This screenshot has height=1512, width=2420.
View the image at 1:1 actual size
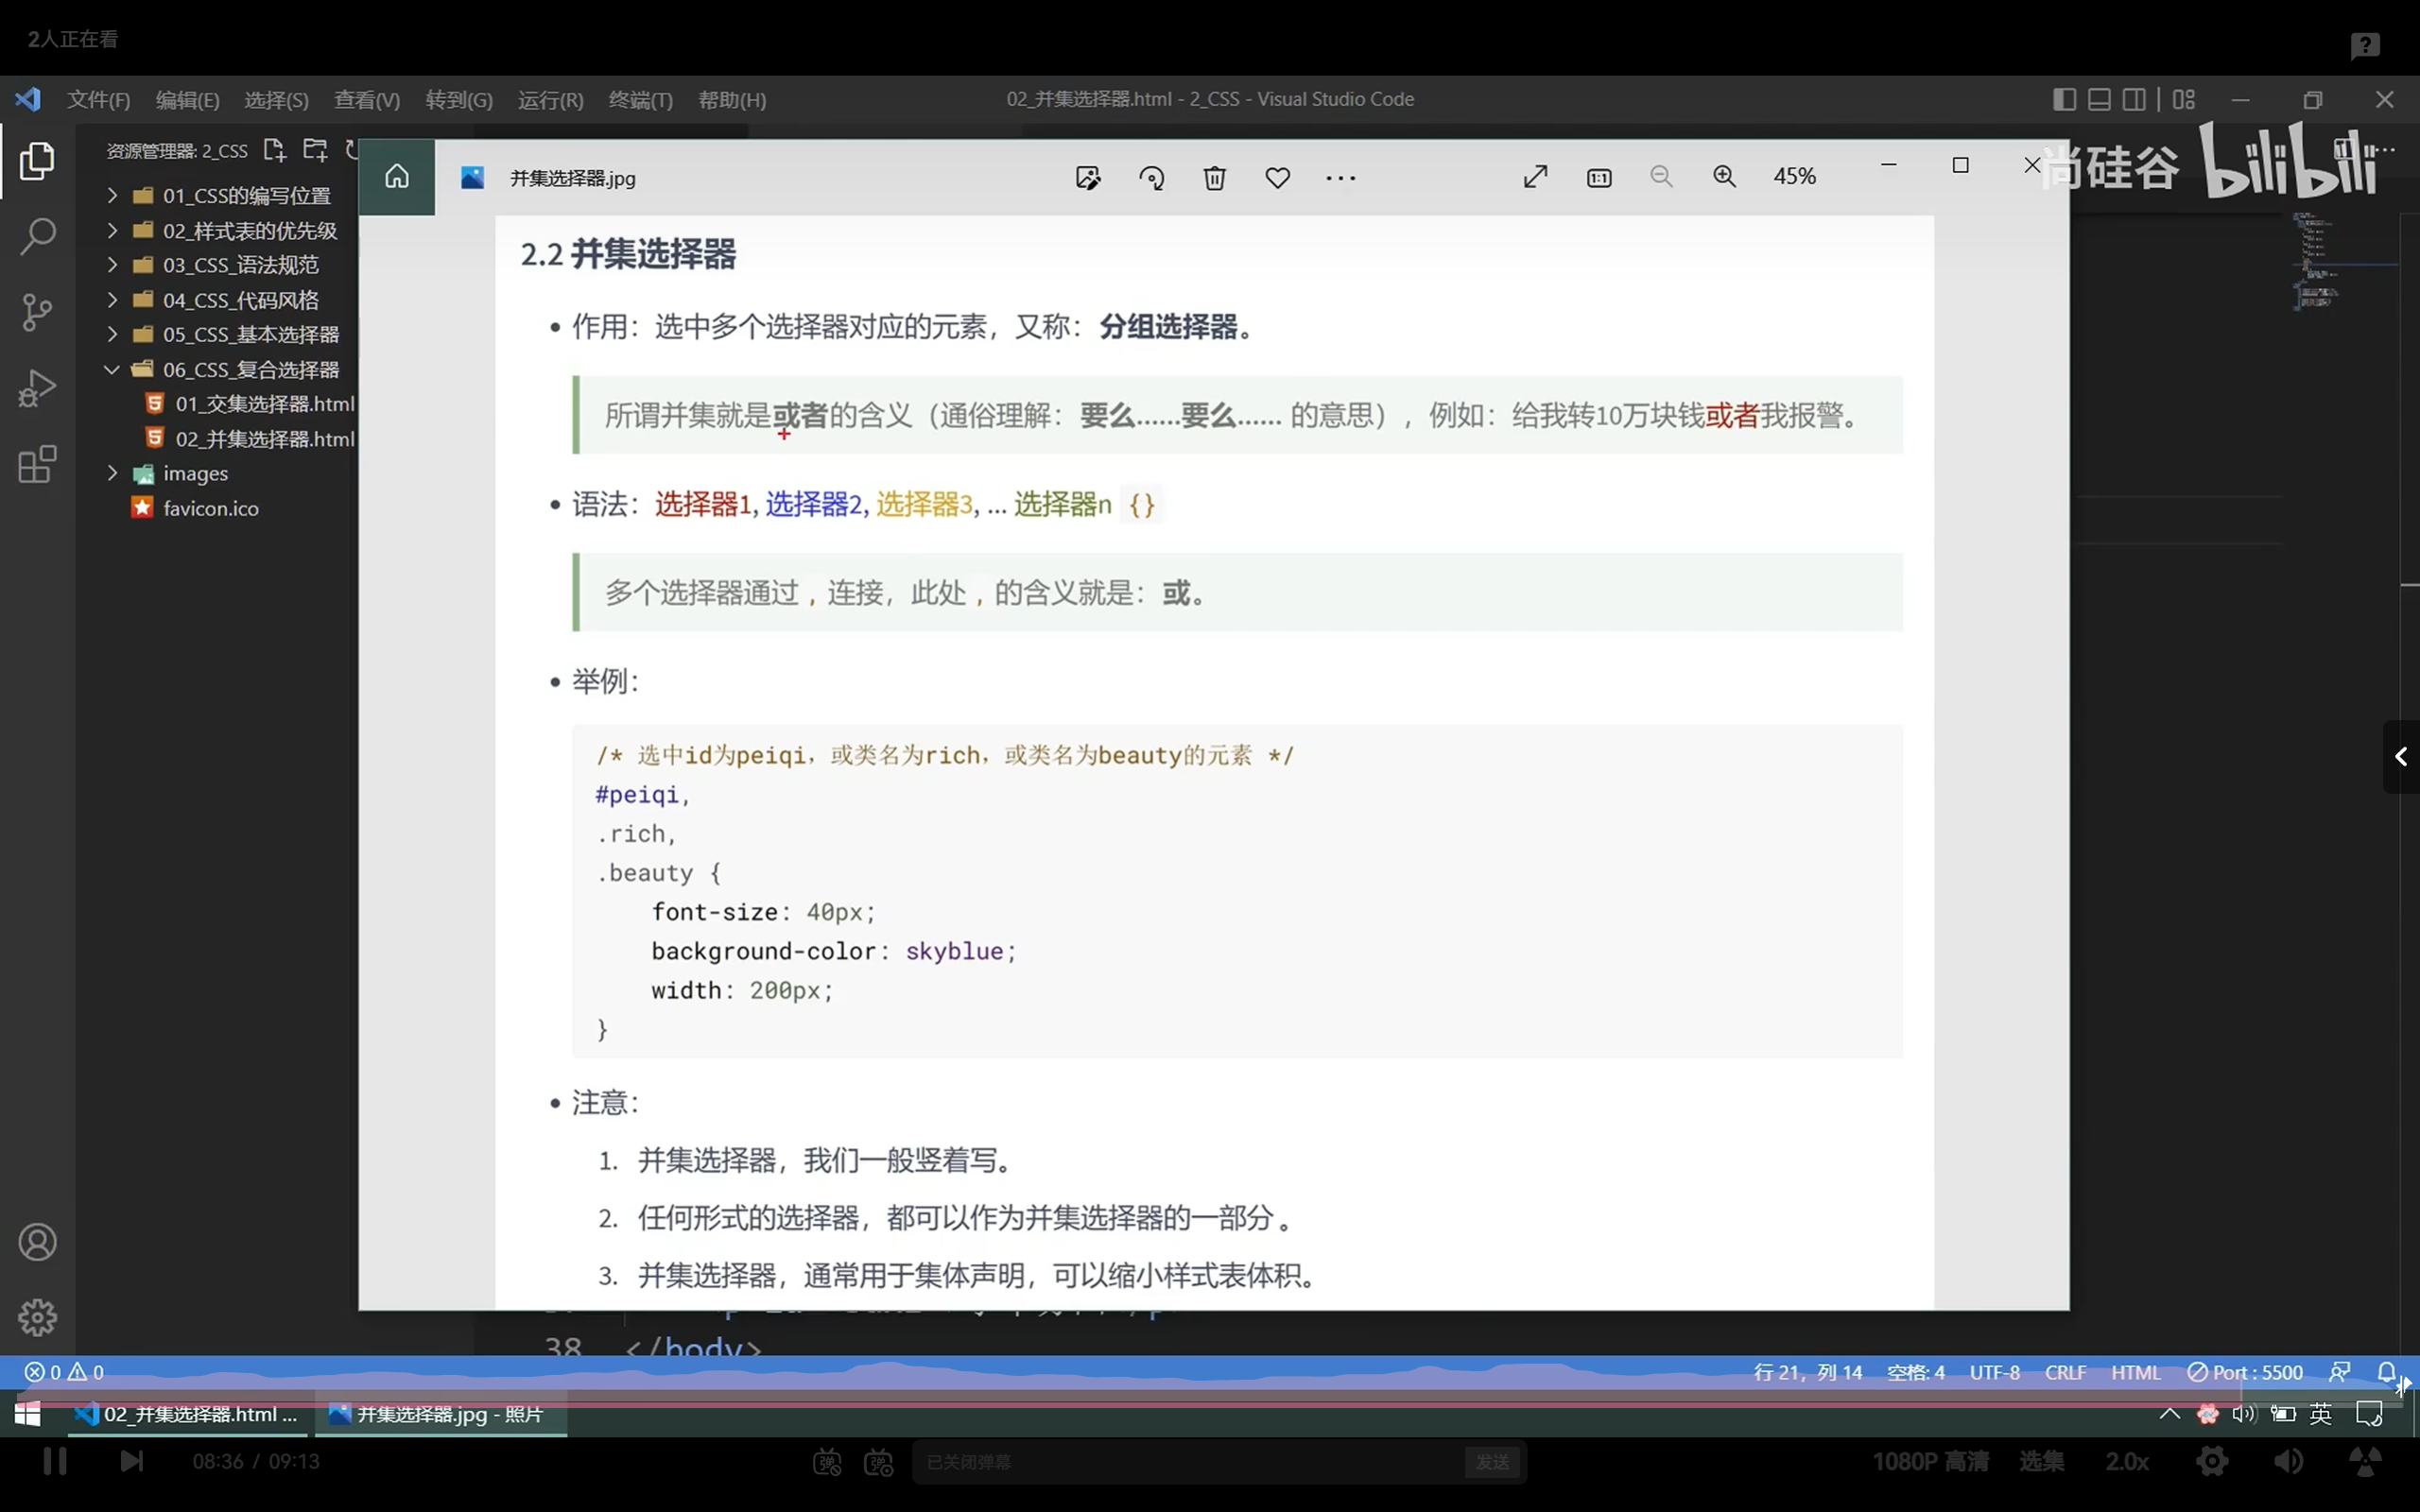coord(1598,177)
